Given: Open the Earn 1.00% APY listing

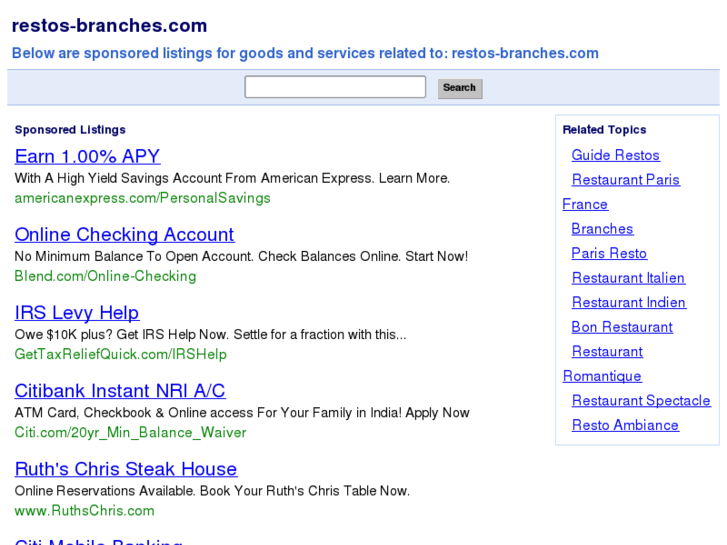Looking at the screenshot, I should (87, 156).
